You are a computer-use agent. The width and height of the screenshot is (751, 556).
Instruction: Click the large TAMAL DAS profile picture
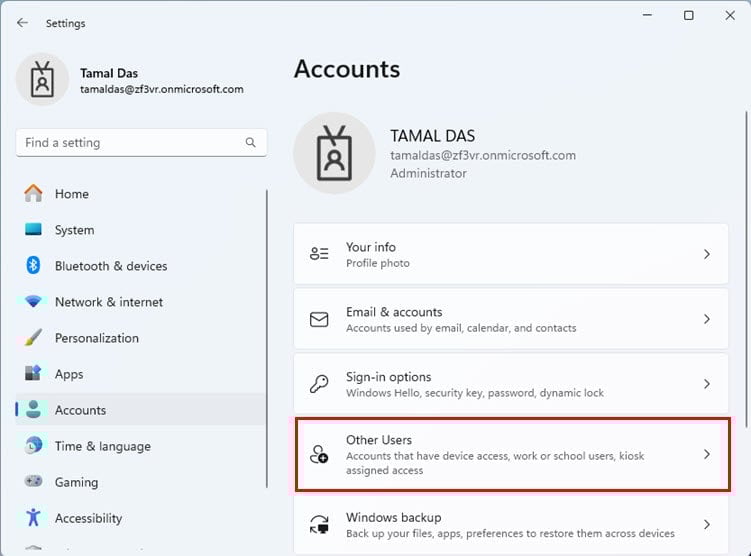tap(334, 152)
